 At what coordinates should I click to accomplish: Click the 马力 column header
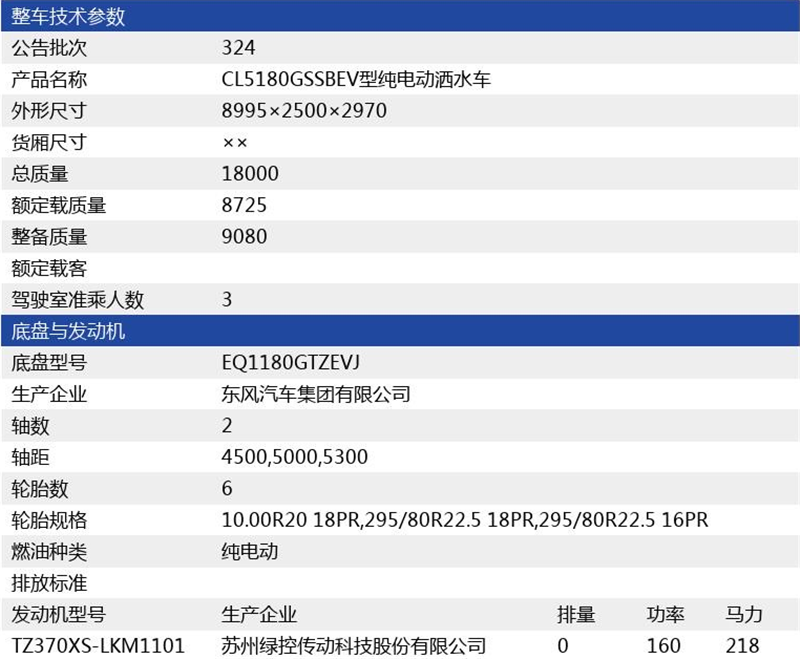[744, 614]
